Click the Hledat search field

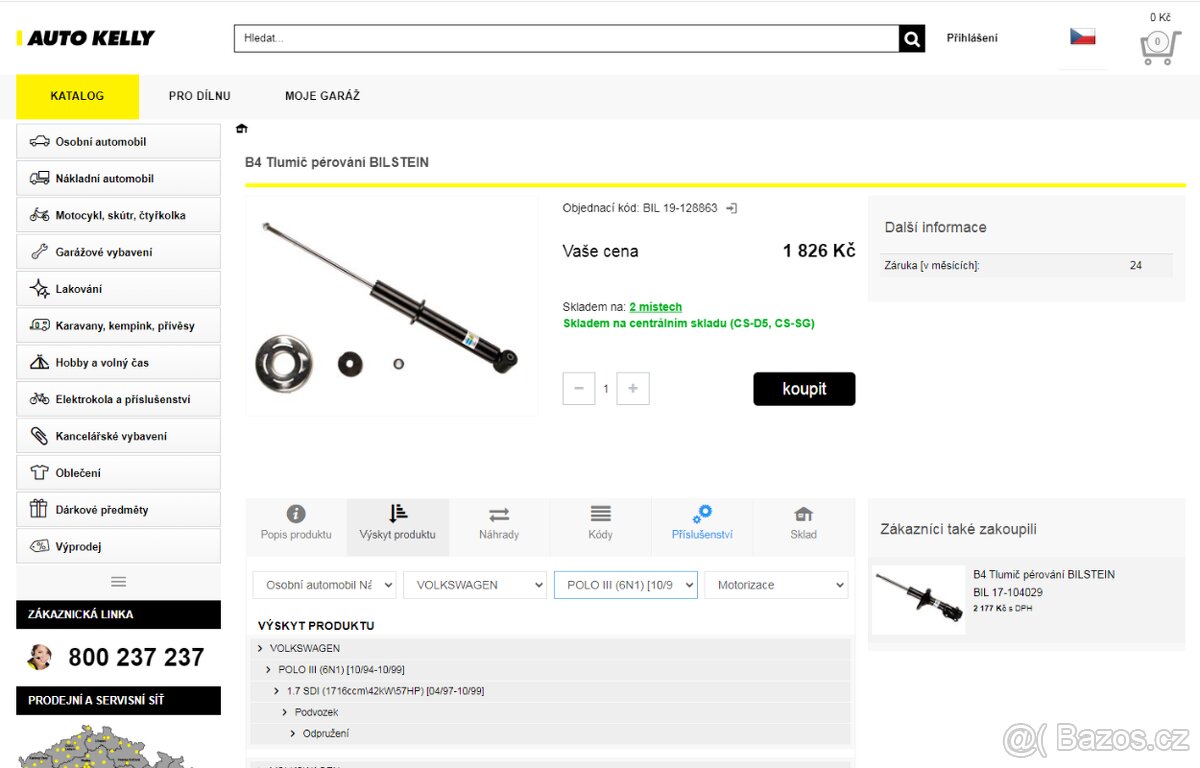567,39
